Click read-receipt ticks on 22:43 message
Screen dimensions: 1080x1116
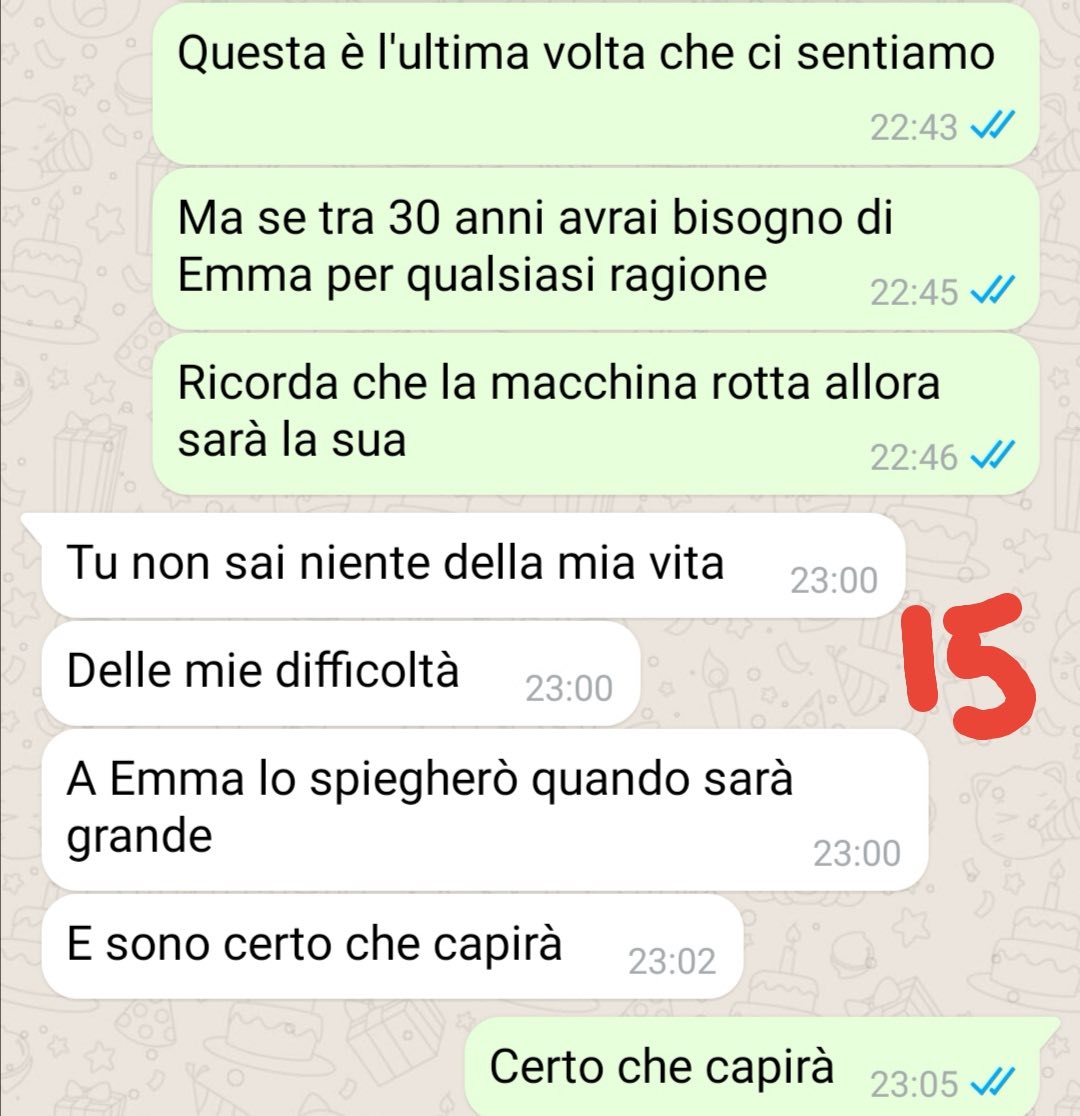pos(993,127)
